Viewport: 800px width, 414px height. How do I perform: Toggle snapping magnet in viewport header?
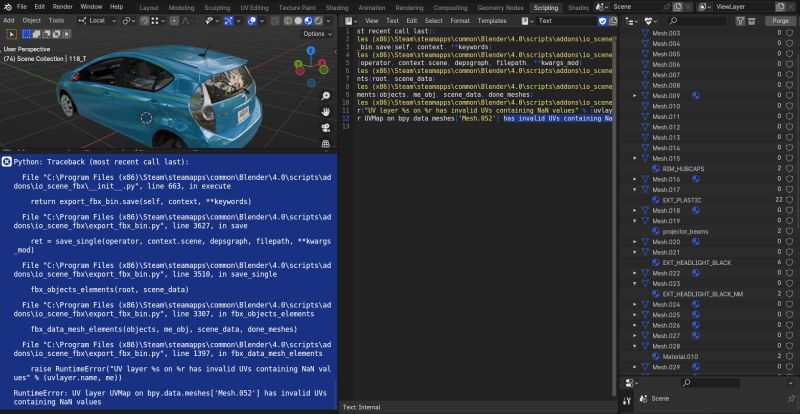point(144,20)
